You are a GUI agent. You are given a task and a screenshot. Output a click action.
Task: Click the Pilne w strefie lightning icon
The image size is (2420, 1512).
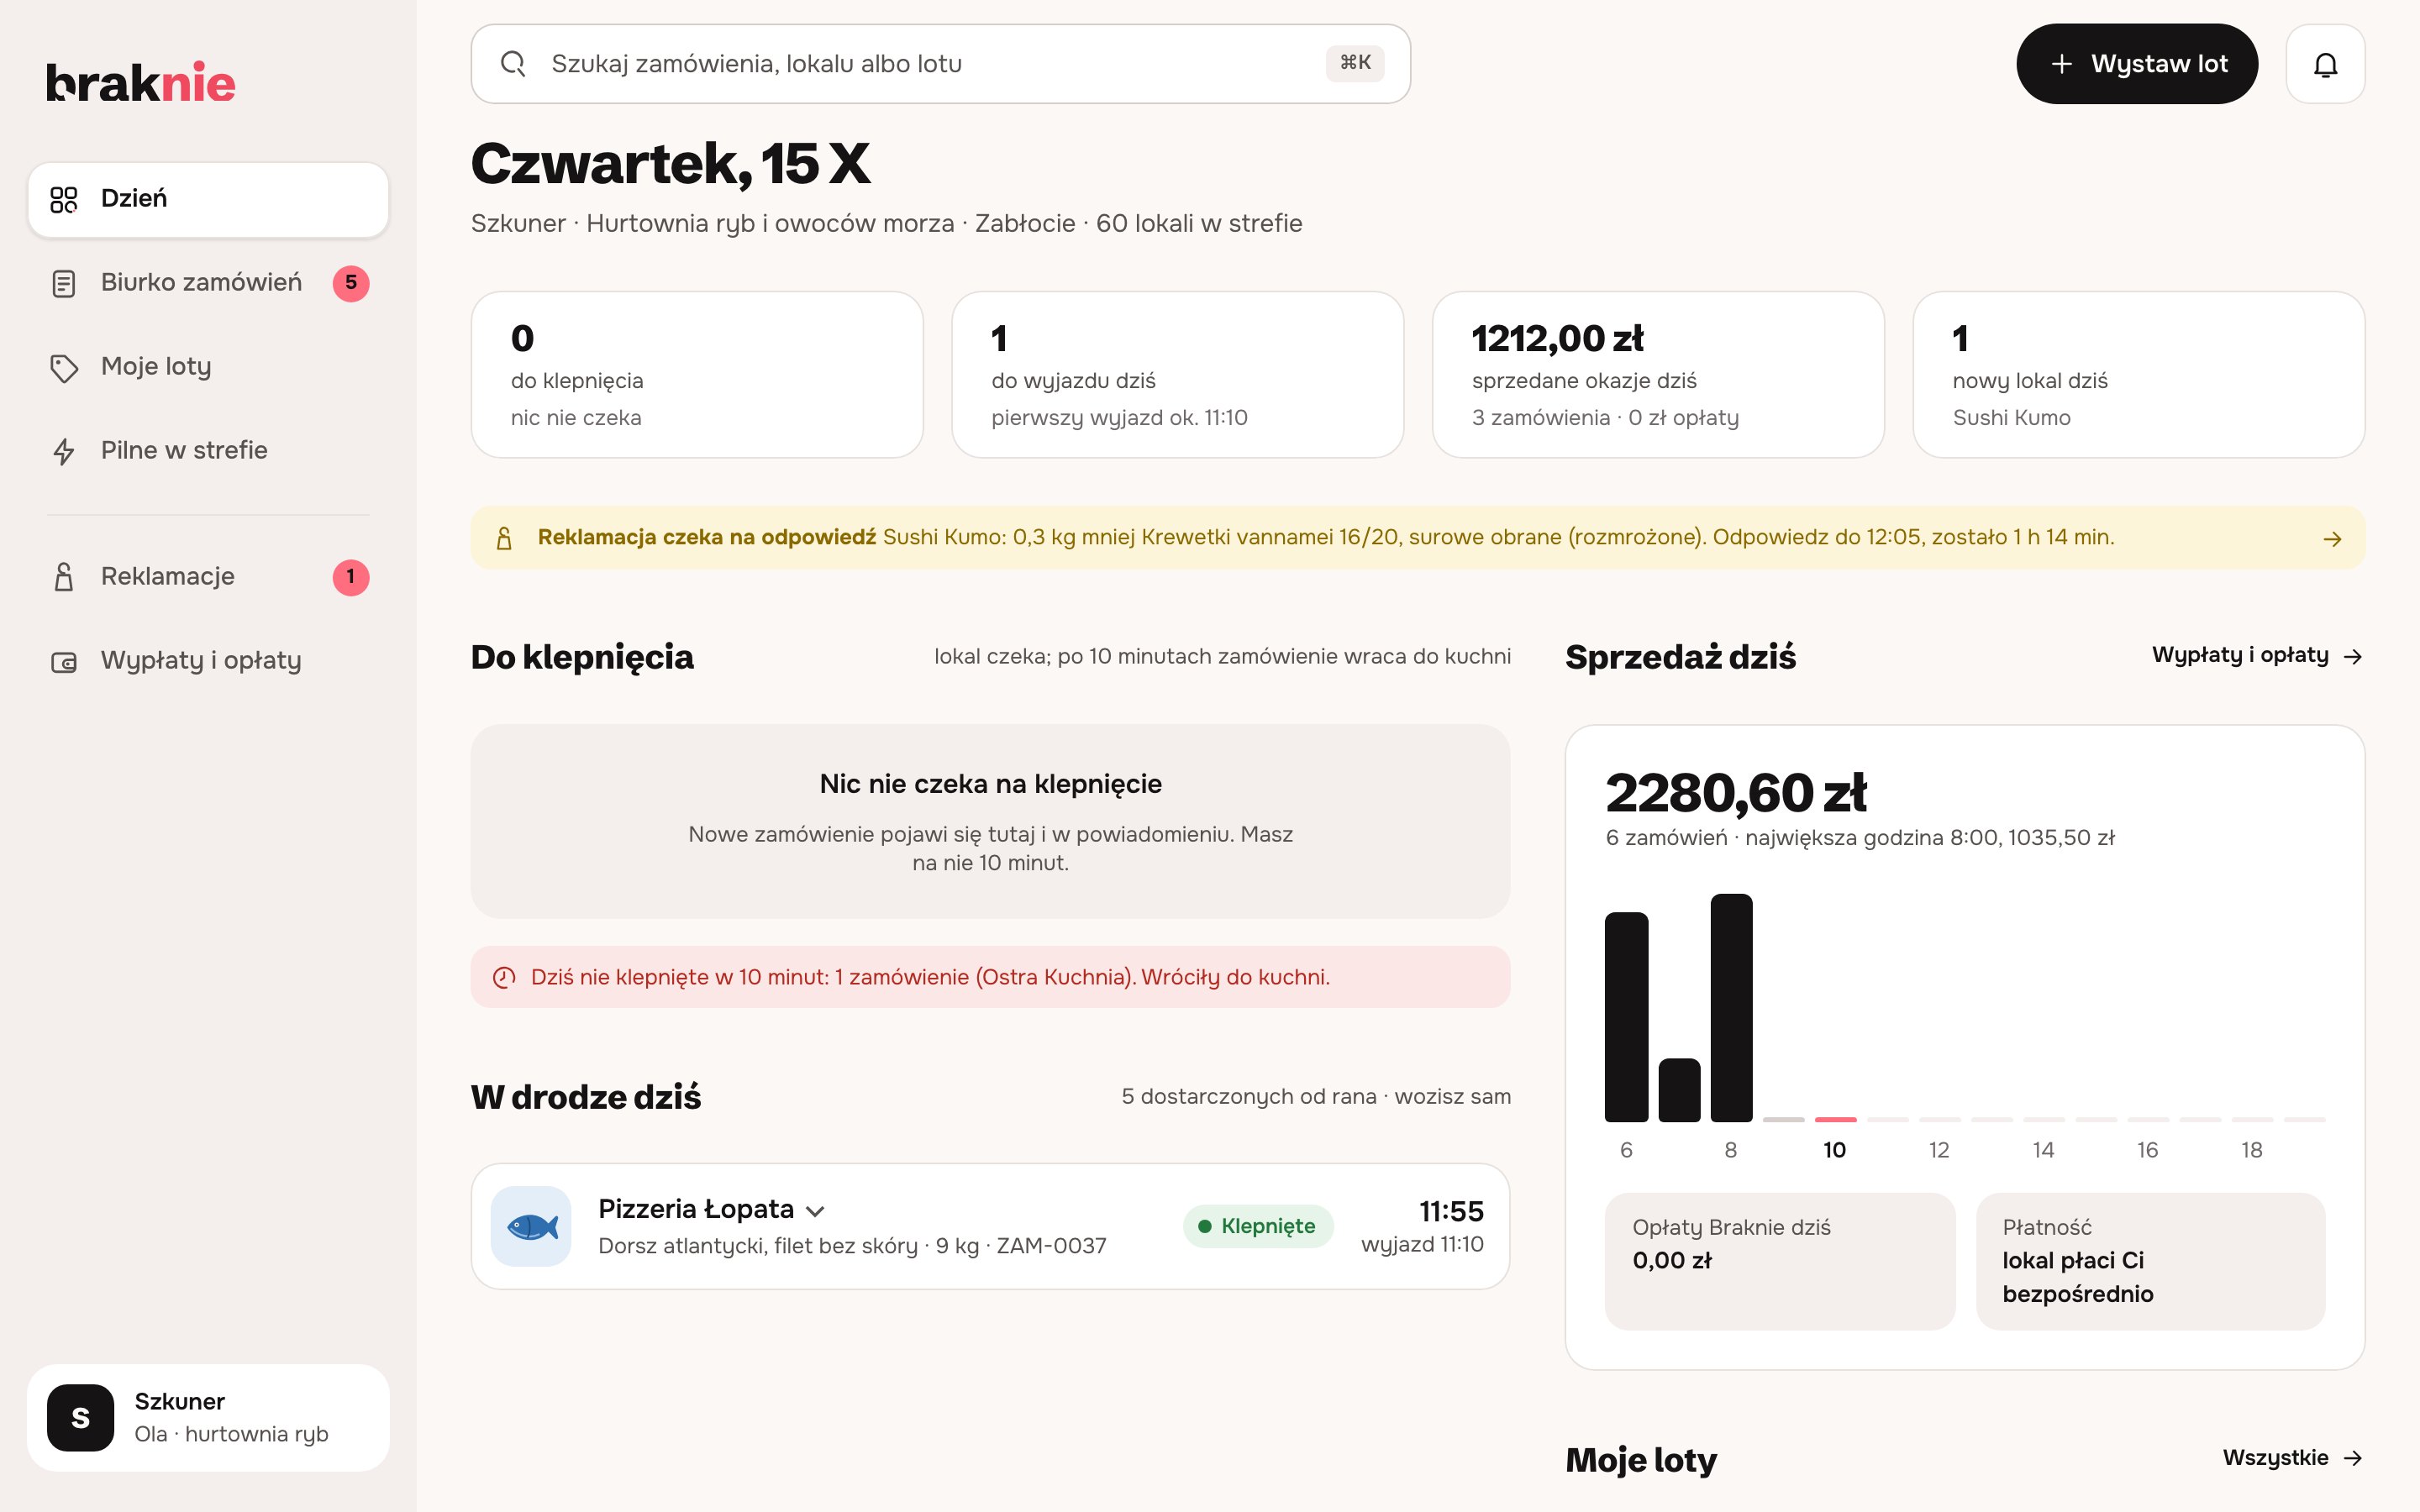pyautogui.click(x=64, y=451)
